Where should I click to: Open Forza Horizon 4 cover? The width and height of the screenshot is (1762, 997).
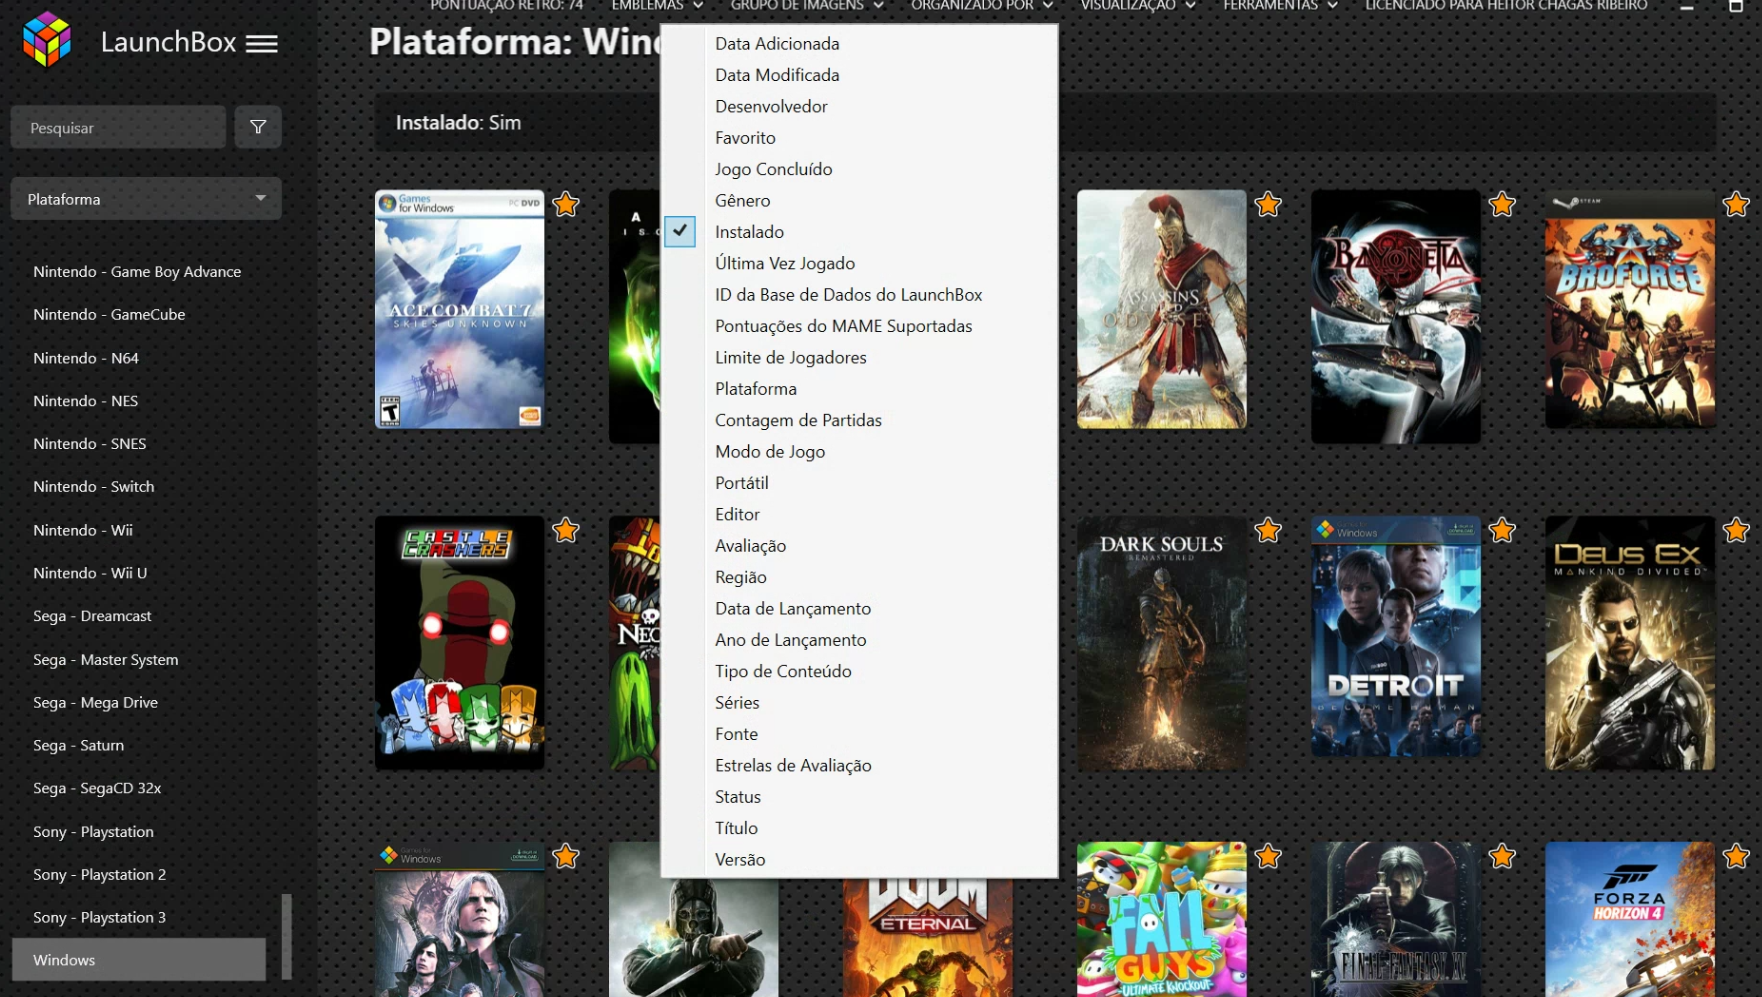1630,919
